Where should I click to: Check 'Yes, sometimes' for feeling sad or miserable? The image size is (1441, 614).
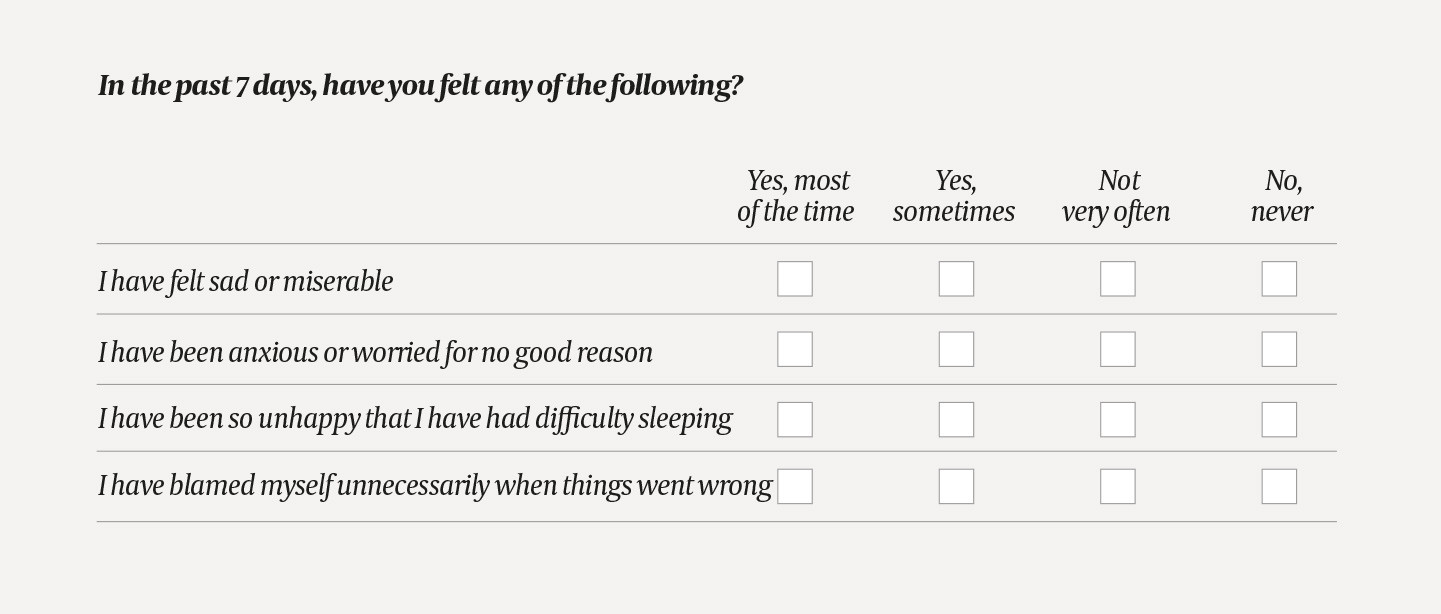tap(956, 279)
